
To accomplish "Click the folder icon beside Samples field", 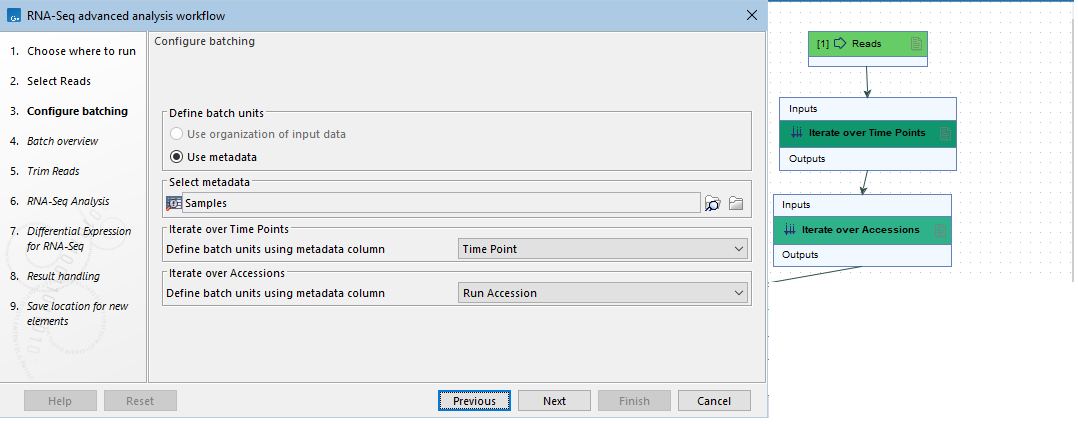I will 736,203.
